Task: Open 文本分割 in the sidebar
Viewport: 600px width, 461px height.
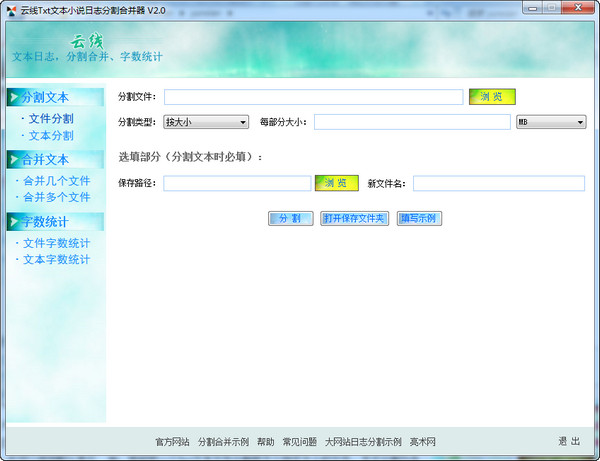Action: 51,135
